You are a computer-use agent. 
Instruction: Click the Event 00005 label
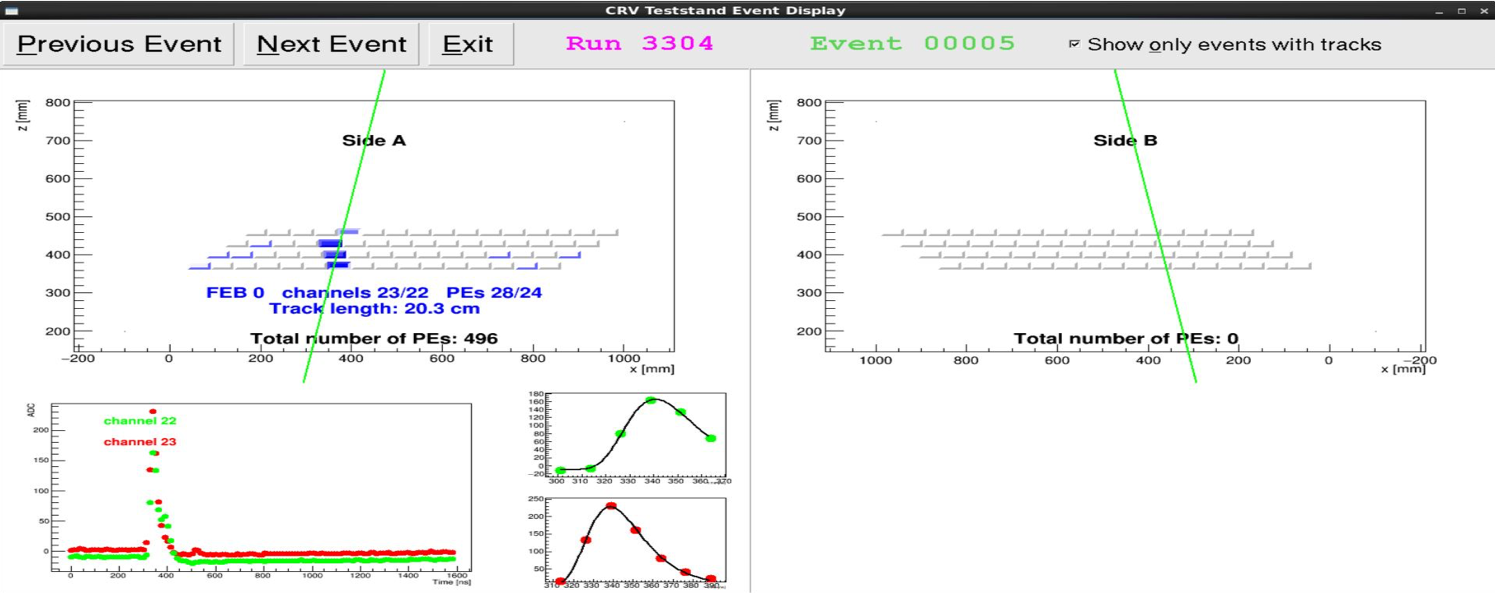pos(912,44)
